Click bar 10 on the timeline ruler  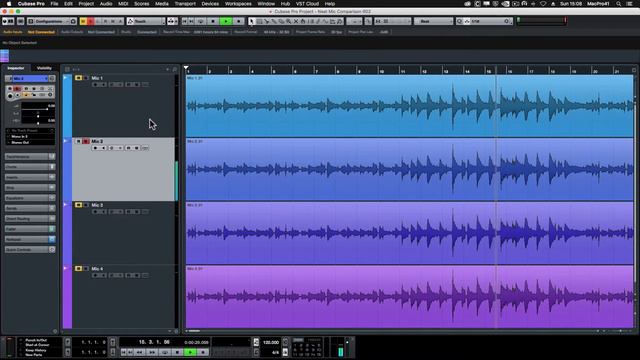381,70
